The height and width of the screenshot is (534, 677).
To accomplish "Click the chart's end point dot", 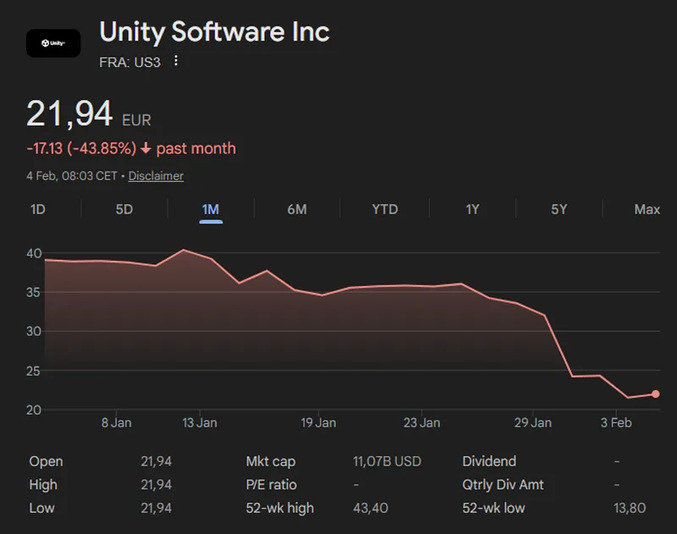I will (656, 394).
